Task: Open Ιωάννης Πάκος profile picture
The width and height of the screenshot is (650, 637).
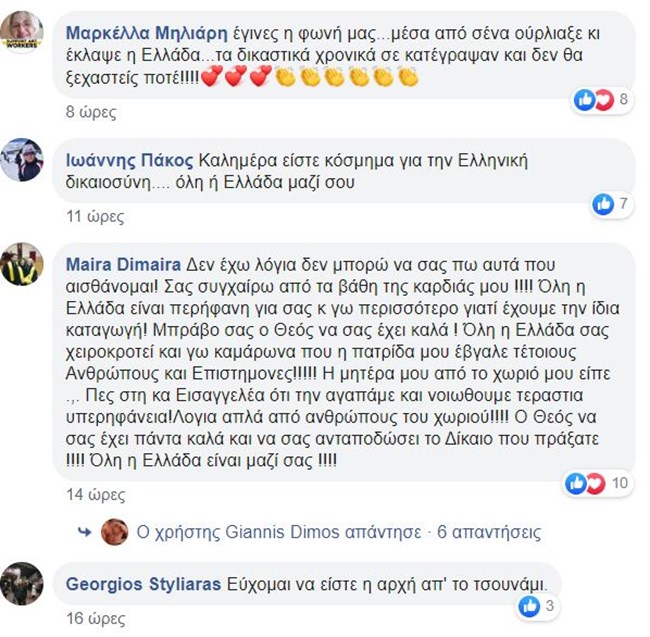Action: [22, 160]
